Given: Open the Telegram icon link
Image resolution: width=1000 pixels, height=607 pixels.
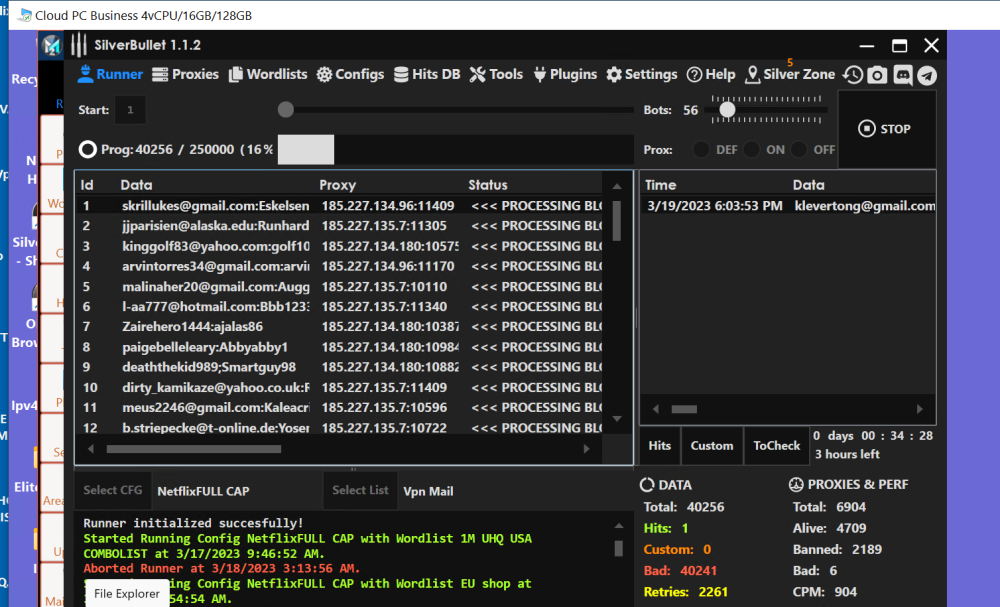Looking at the screenshot, I should (927, 75).
